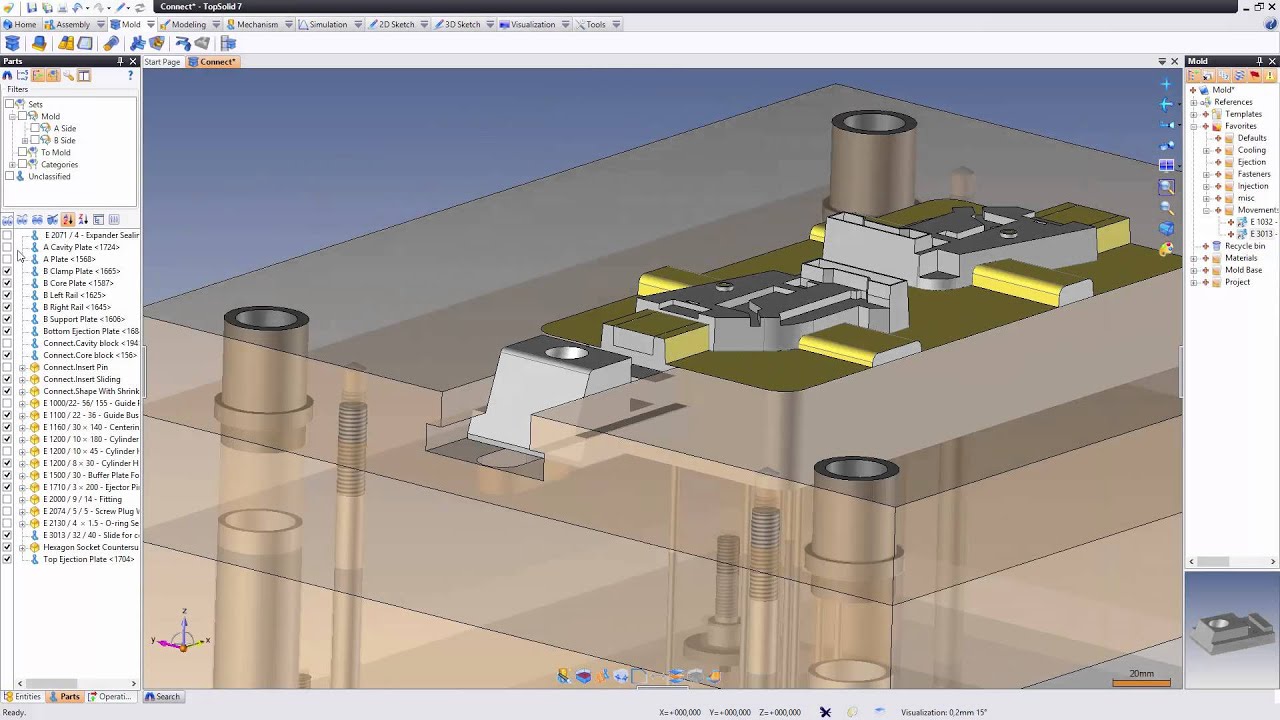Click the zoom window magnifier icon

(1166, 187)
